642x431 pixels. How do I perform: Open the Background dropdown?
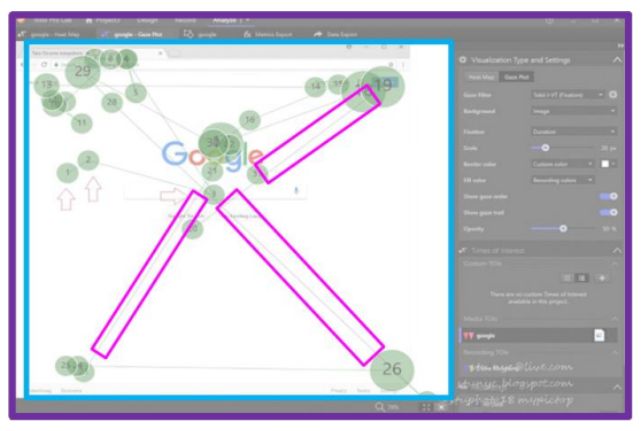(x=574, y=111)
